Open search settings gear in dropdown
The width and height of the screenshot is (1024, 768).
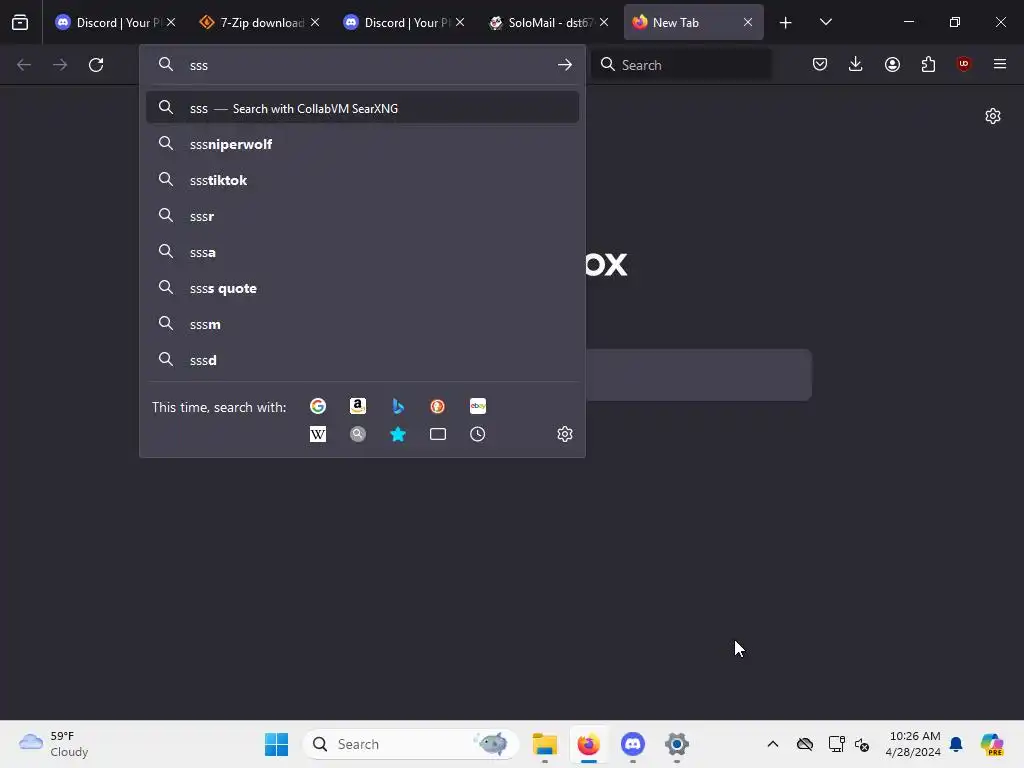pos(565,434)
